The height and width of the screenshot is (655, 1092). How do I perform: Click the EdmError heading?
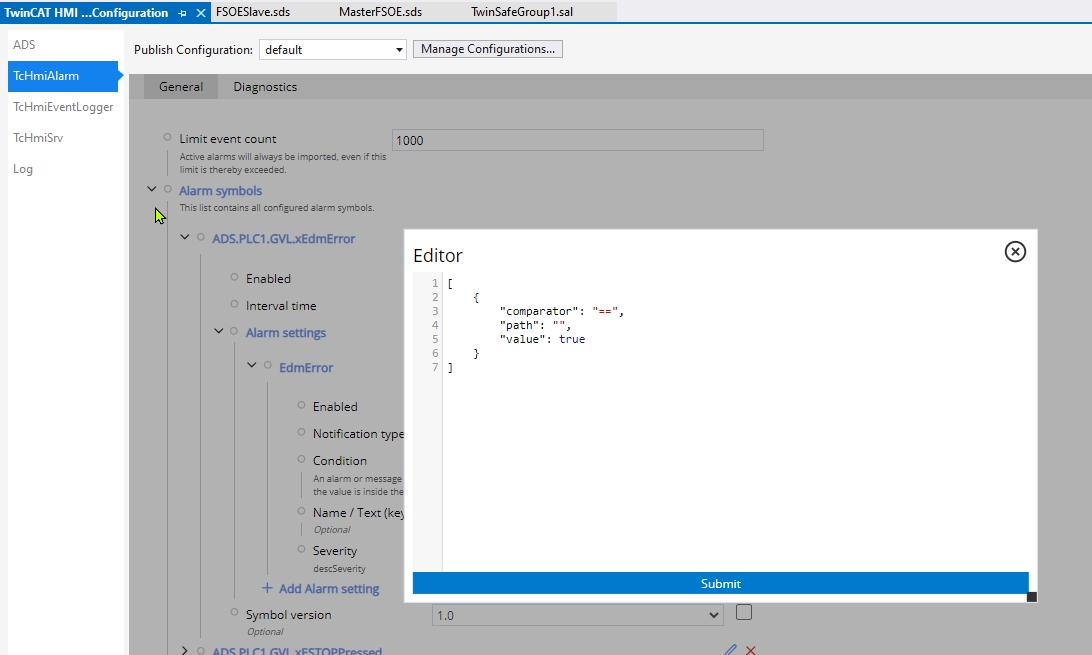click(x=306, y=368)
